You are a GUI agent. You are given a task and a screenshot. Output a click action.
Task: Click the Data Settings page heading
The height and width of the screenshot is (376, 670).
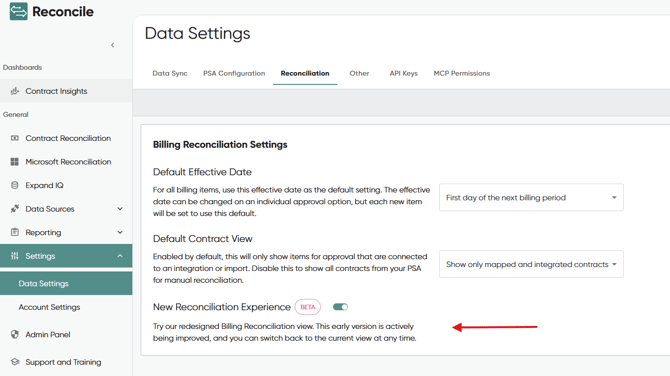(x=197, y=33)
